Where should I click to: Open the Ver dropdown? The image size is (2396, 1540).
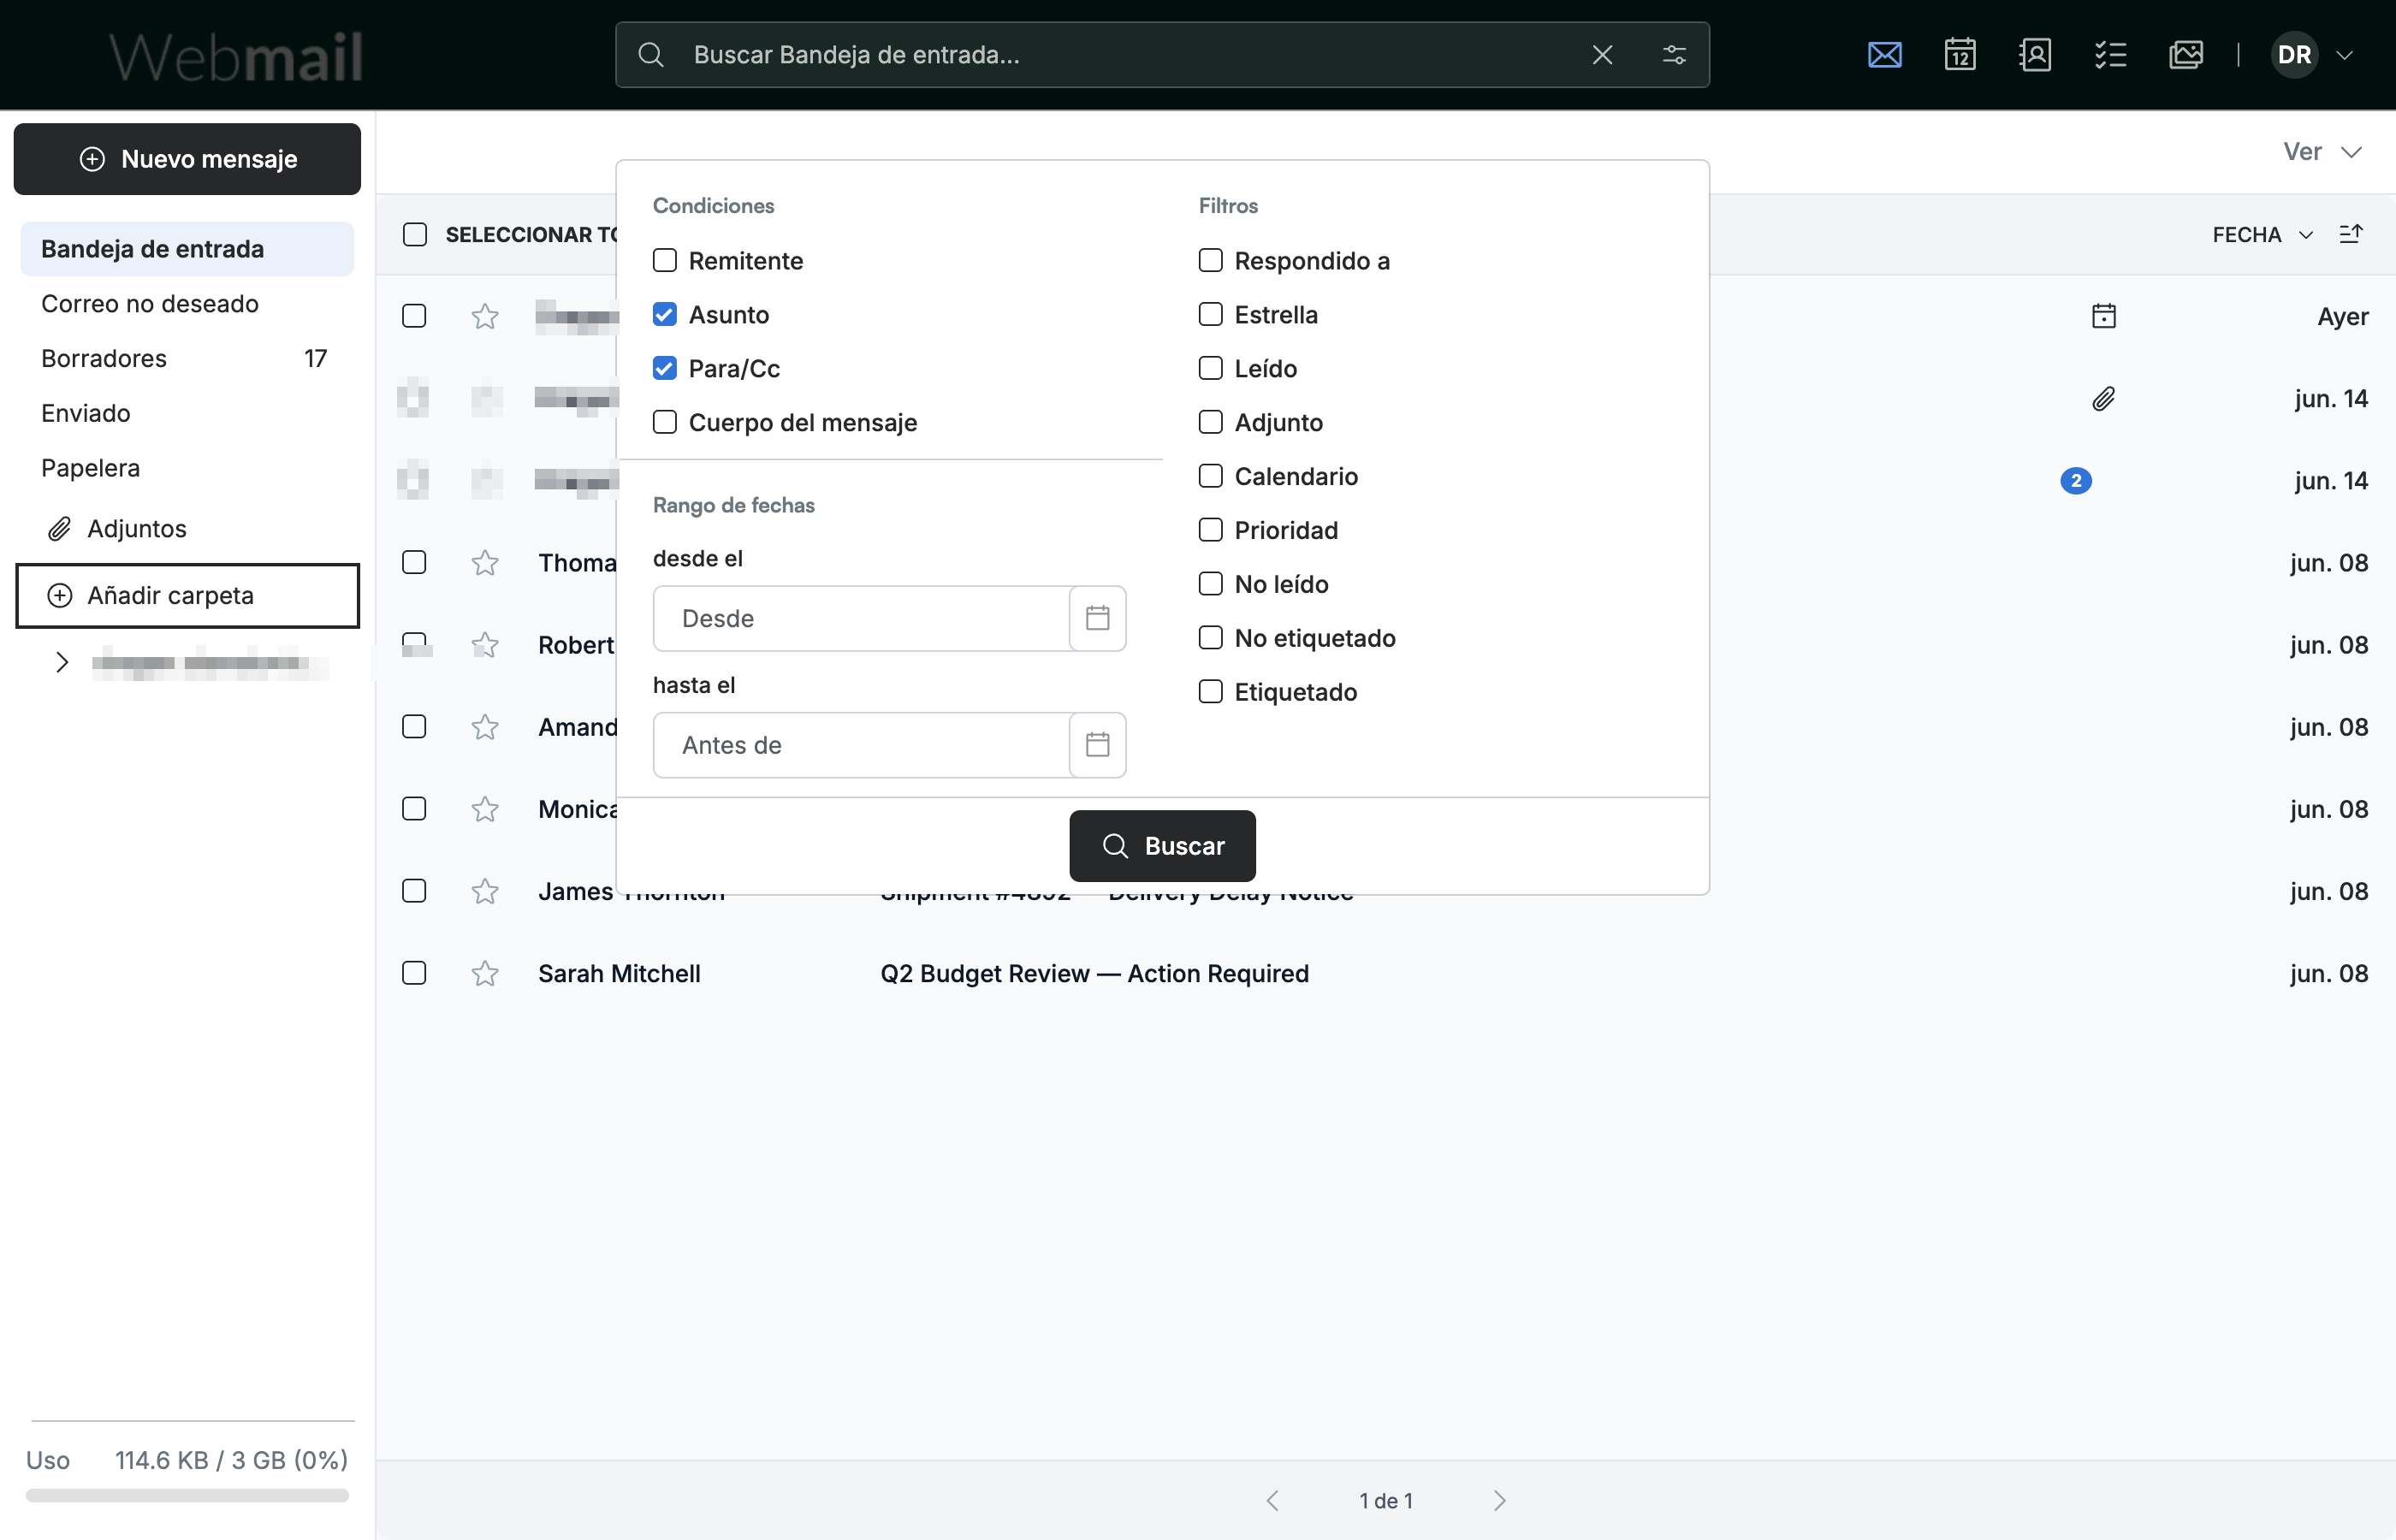(2322, 152)
